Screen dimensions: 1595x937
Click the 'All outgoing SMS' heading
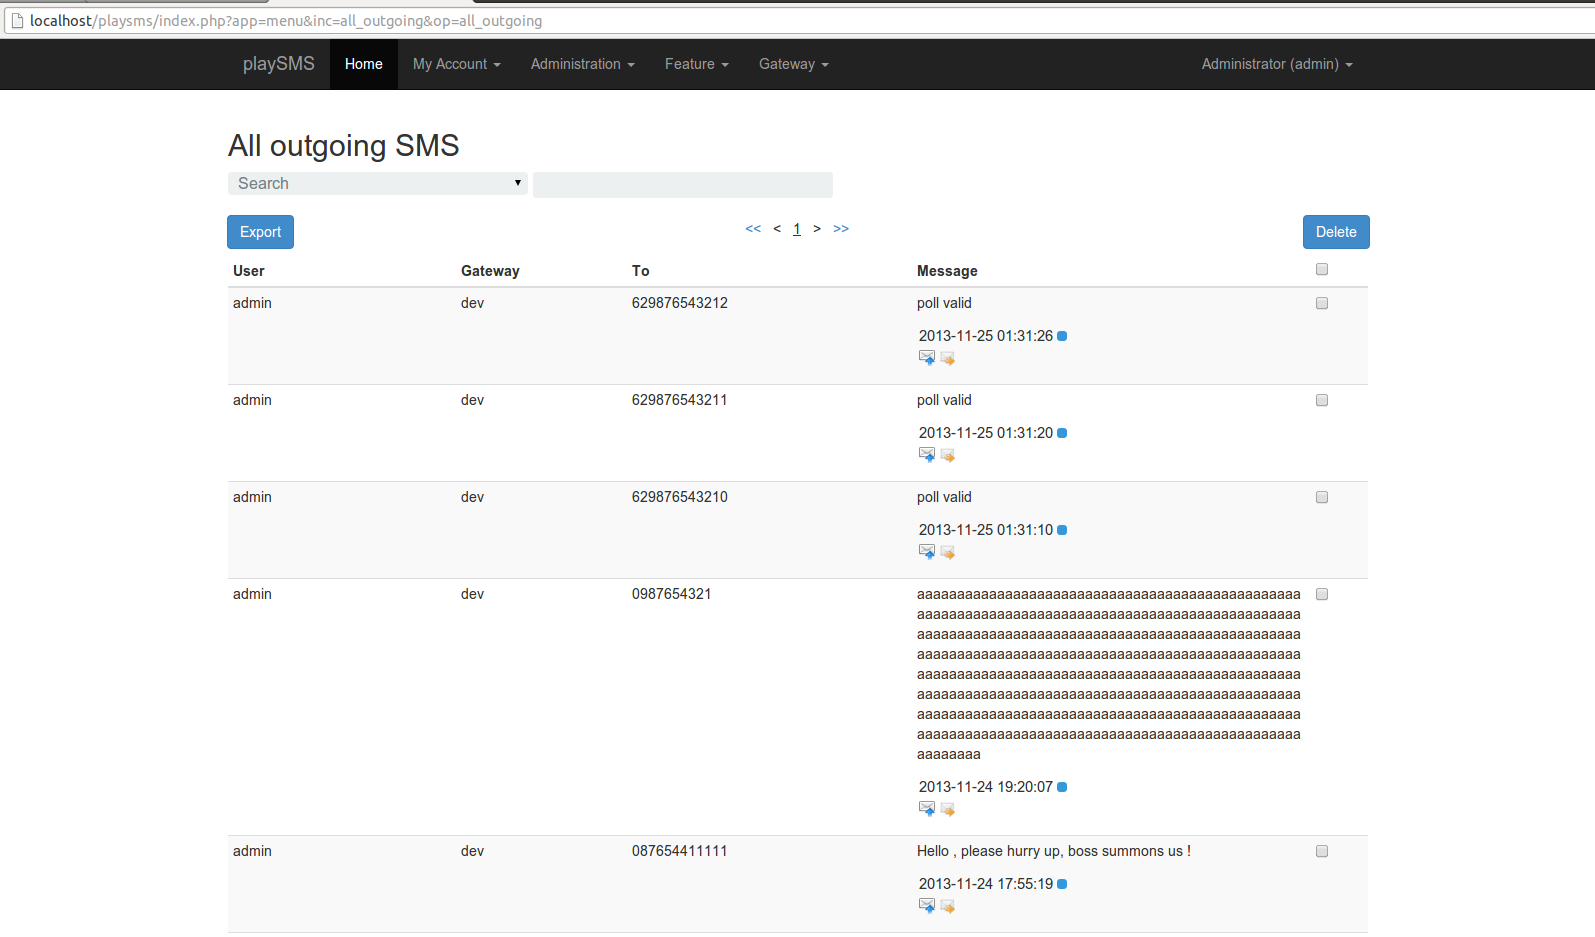pos(344,146)
